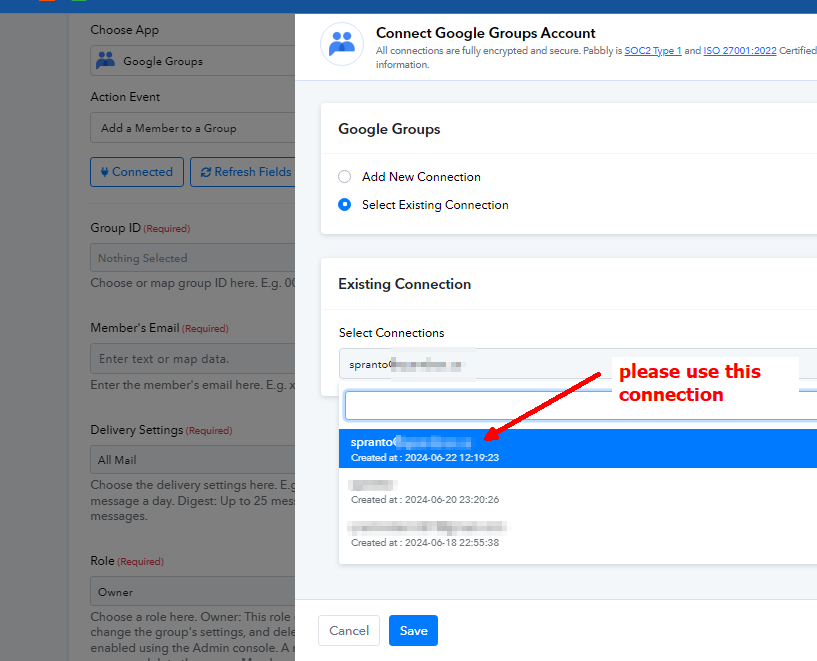Focus the connection search box
This screenshot has width=817, height=661.
click(x=580, y=405)
